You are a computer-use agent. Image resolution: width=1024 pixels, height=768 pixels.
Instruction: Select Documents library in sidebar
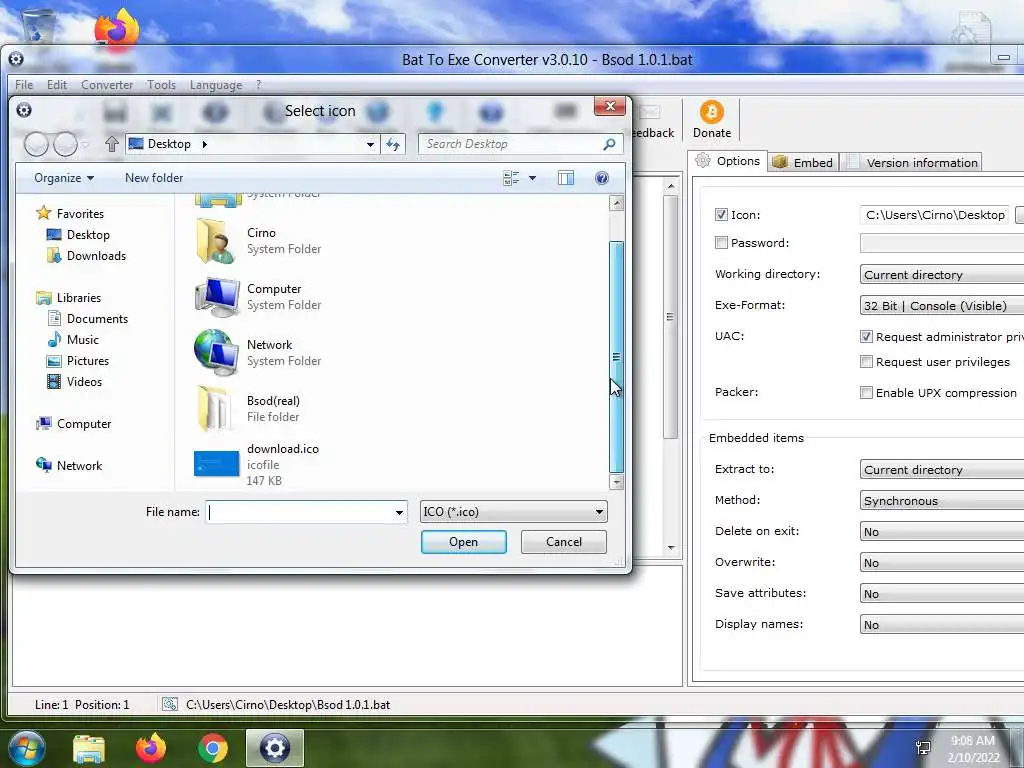click(88, 319)
